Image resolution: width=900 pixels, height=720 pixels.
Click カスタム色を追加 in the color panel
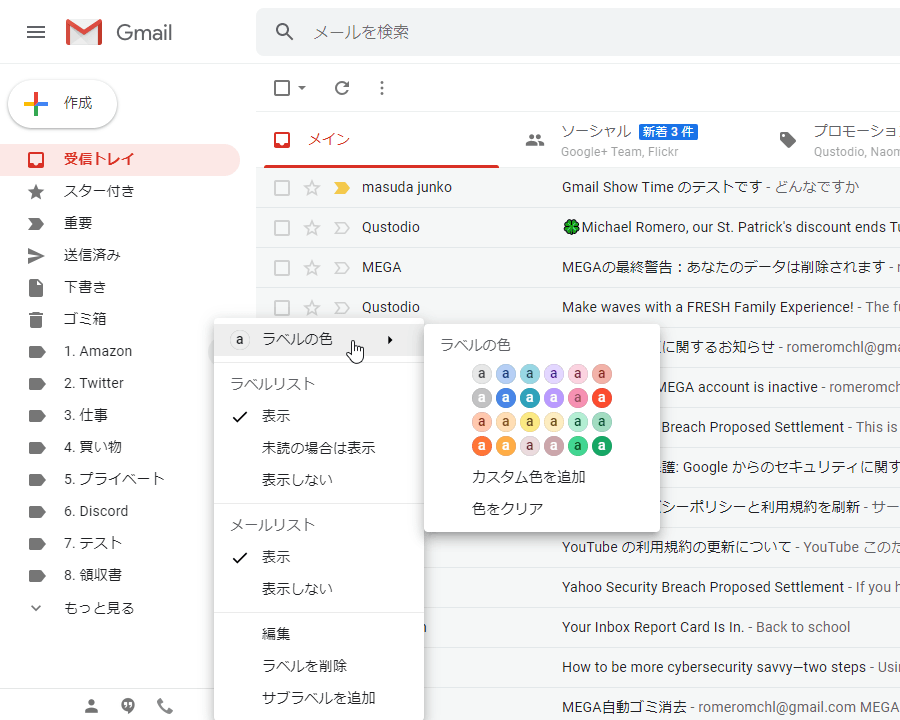[x=529, y=477]
